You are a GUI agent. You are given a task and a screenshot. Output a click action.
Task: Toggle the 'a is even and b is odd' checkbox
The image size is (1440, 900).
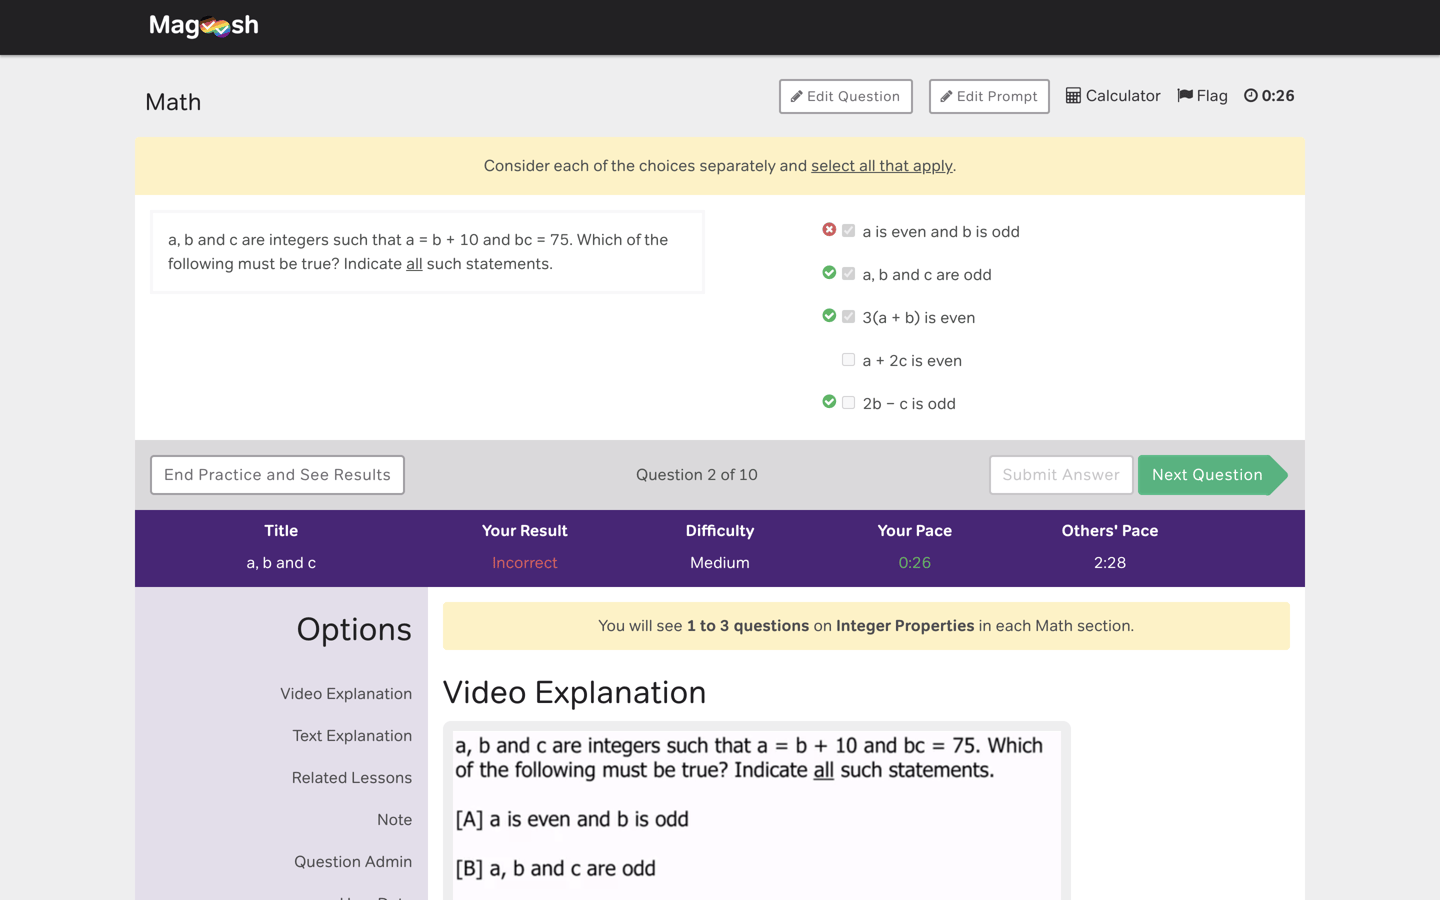[x=848, y=230]
